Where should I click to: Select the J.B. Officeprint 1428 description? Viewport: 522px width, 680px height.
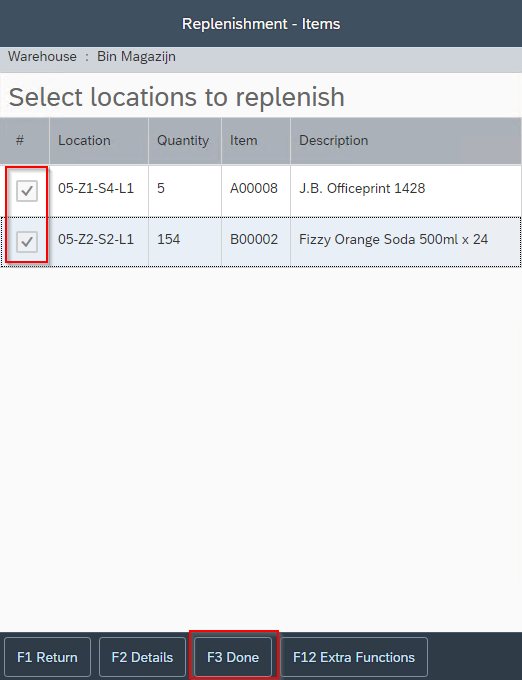[362, 188]
